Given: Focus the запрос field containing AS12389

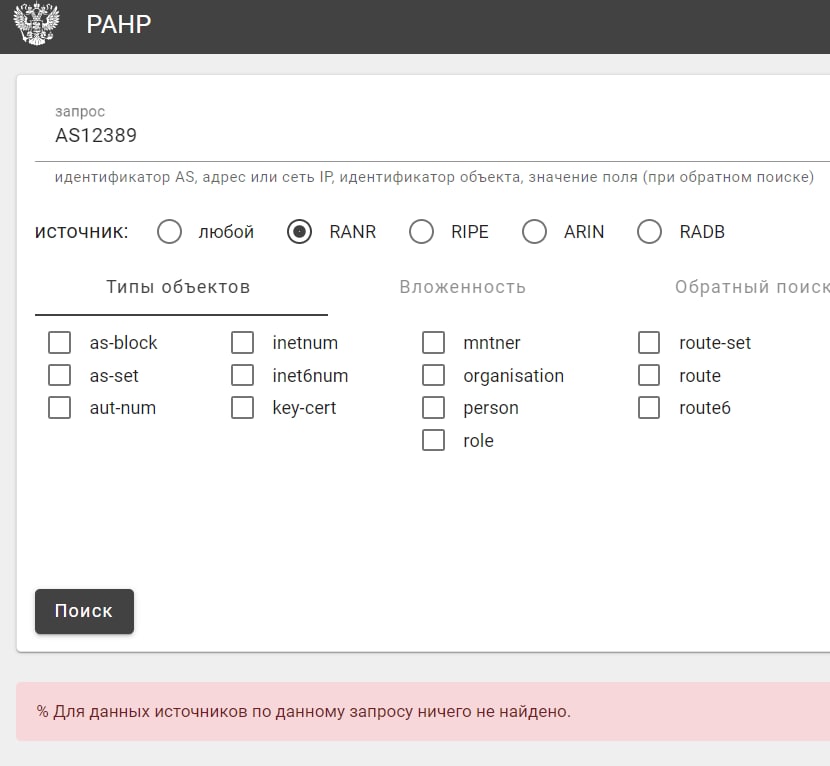Looking at the screenshot, I should tap(432, 136).
